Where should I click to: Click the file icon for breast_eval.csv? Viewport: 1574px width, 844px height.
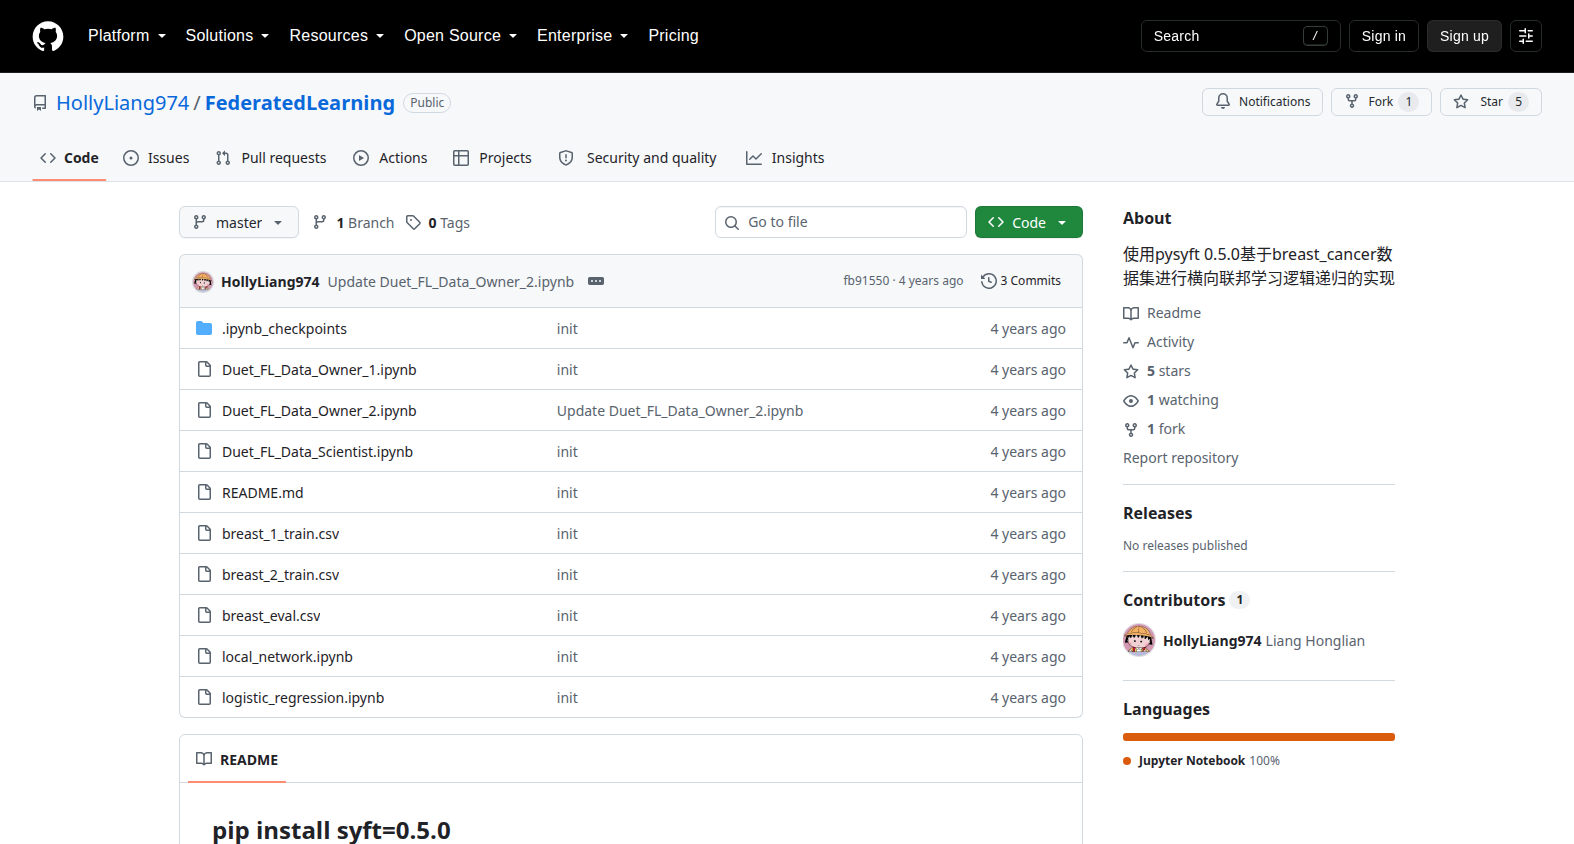(204, 615)
